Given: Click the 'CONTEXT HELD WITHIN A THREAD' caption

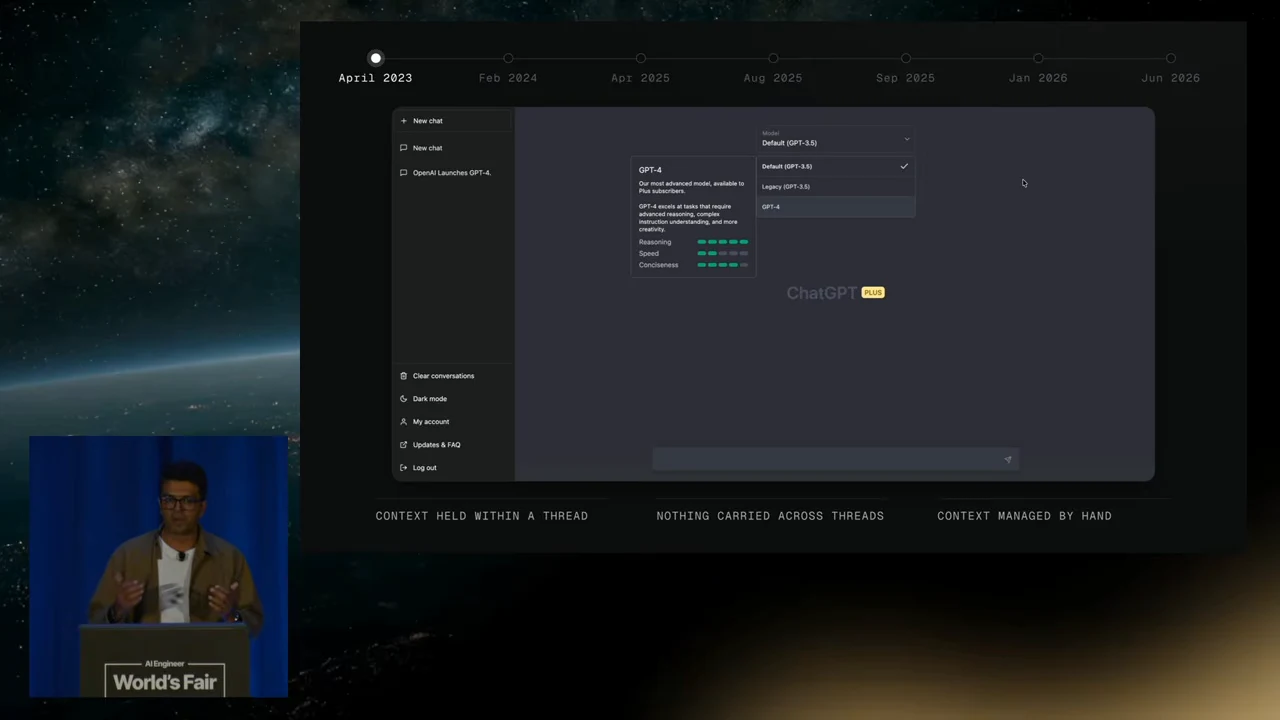Looking at the screenshot, I should tap(482, 516).
